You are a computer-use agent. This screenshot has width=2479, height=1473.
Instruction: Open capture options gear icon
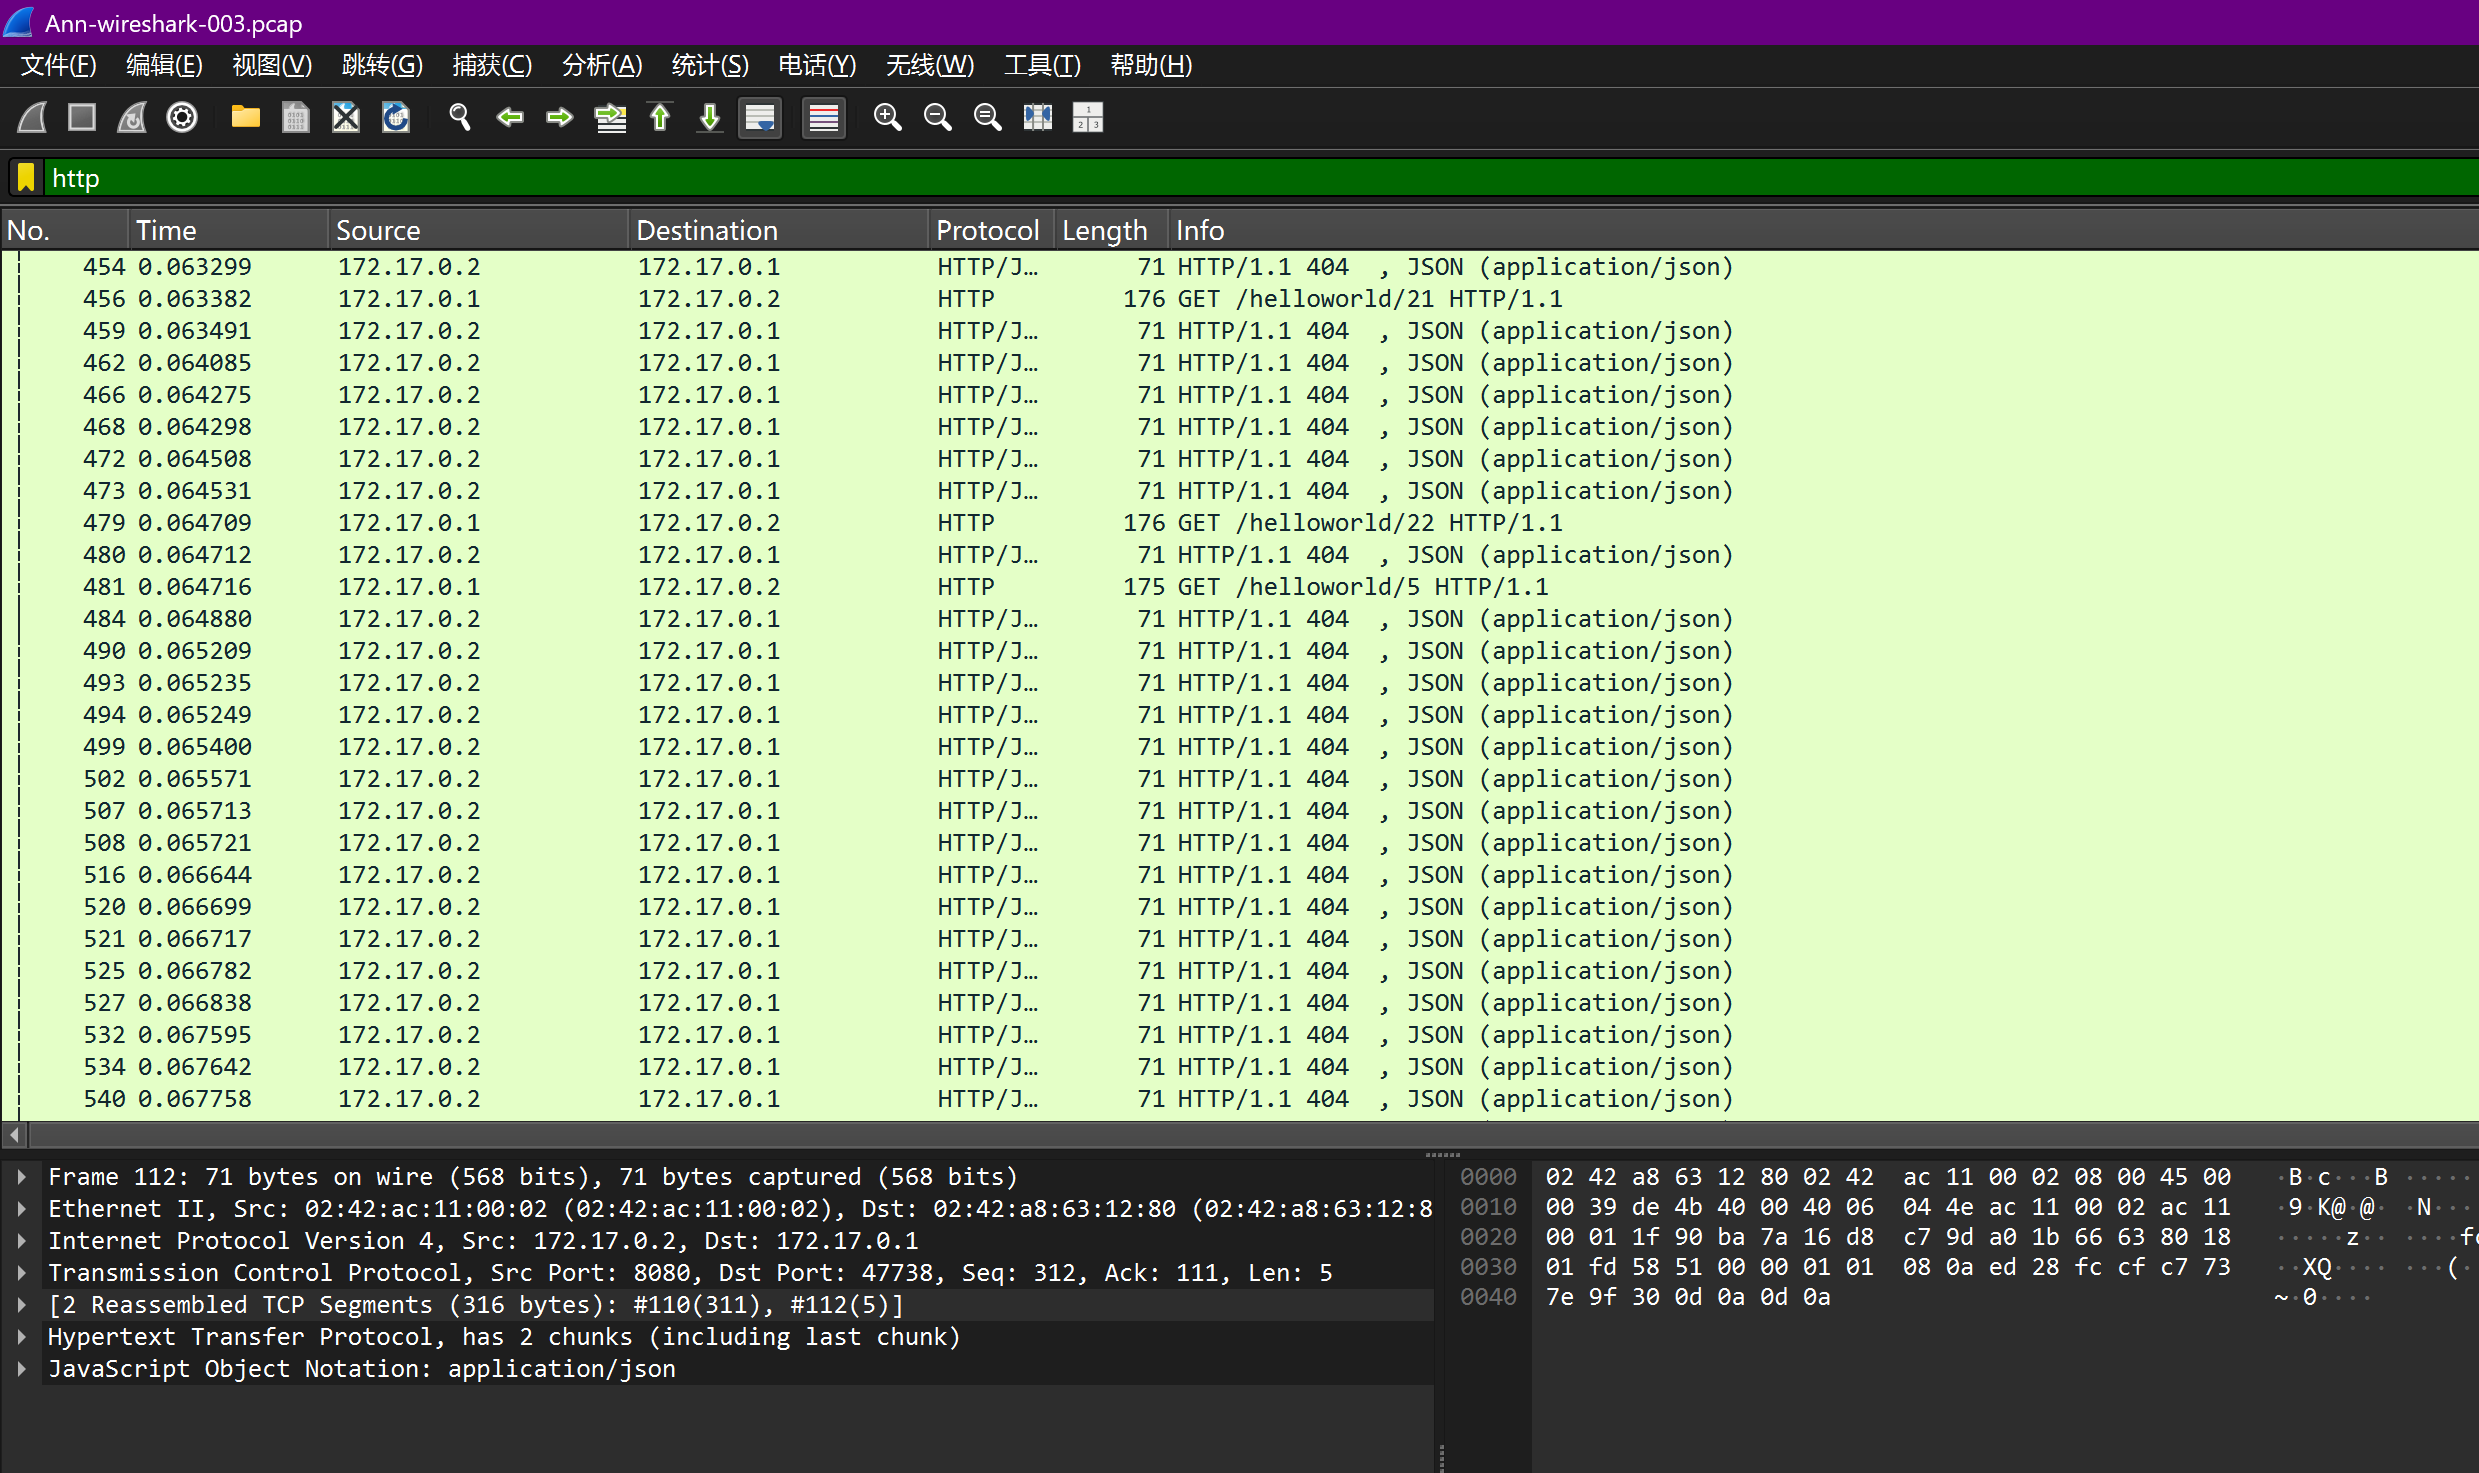(x=182, y=118)
